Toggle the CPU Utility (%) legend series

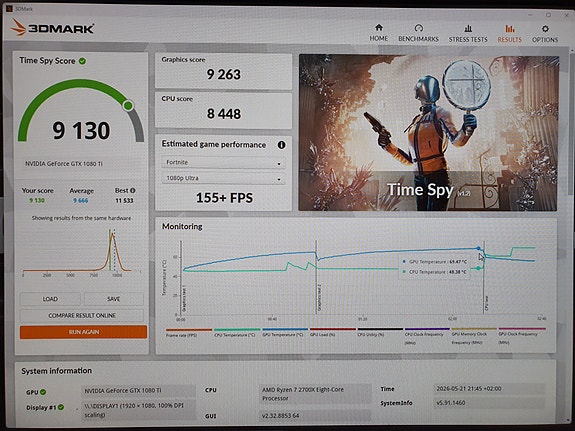380,333
